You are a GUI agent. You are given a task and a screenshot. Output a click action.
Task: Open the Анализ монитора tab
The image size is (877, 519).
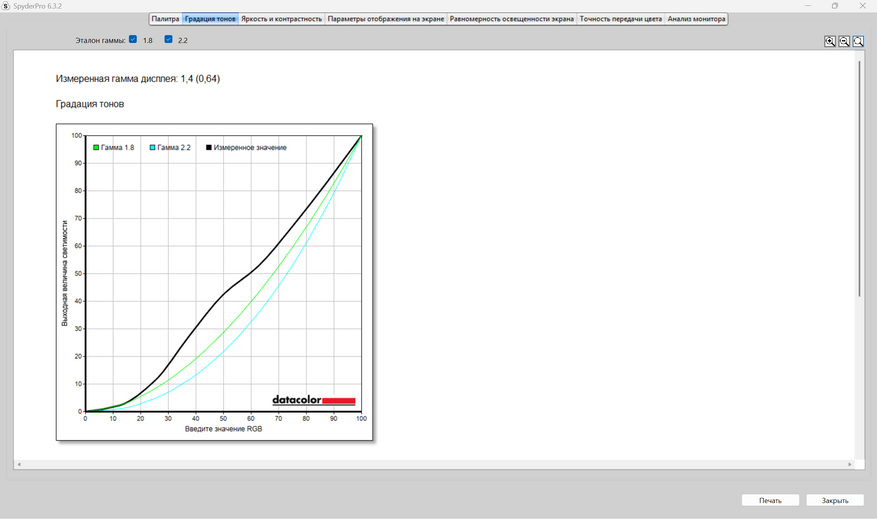tap(696, 19)
